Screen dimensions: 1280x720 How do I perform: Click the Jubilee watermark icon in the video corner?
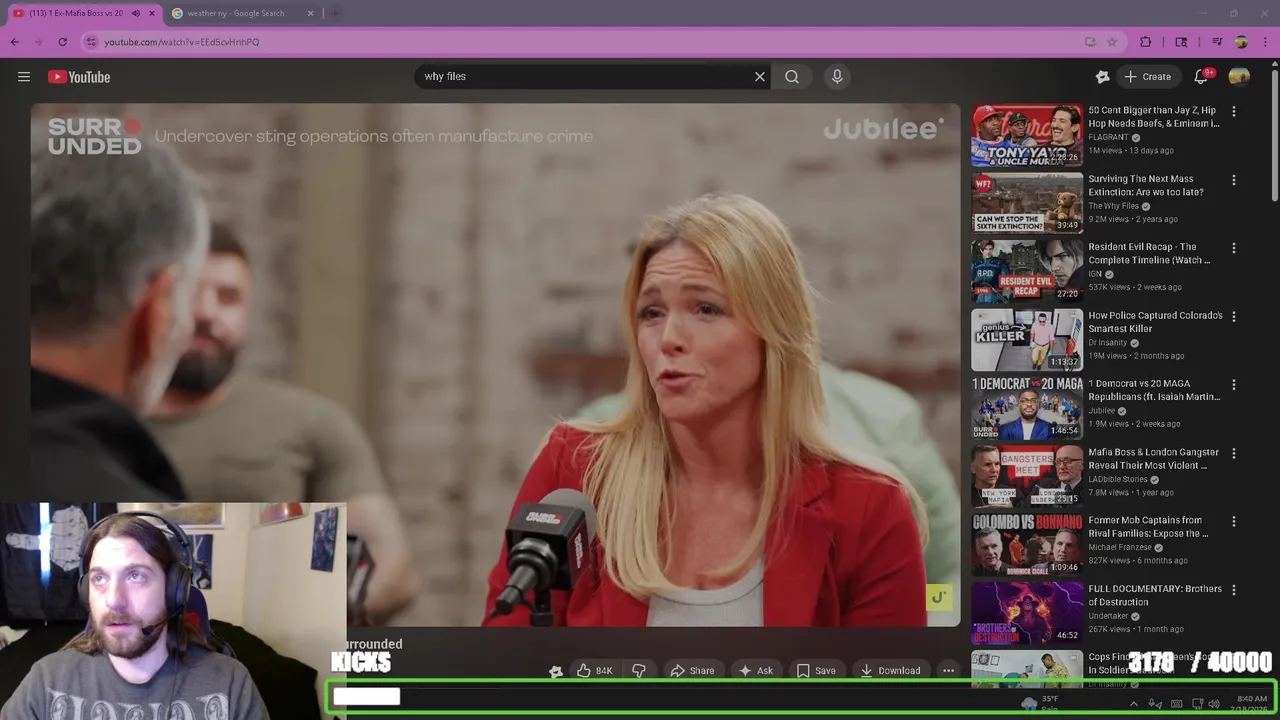(938, 597)
